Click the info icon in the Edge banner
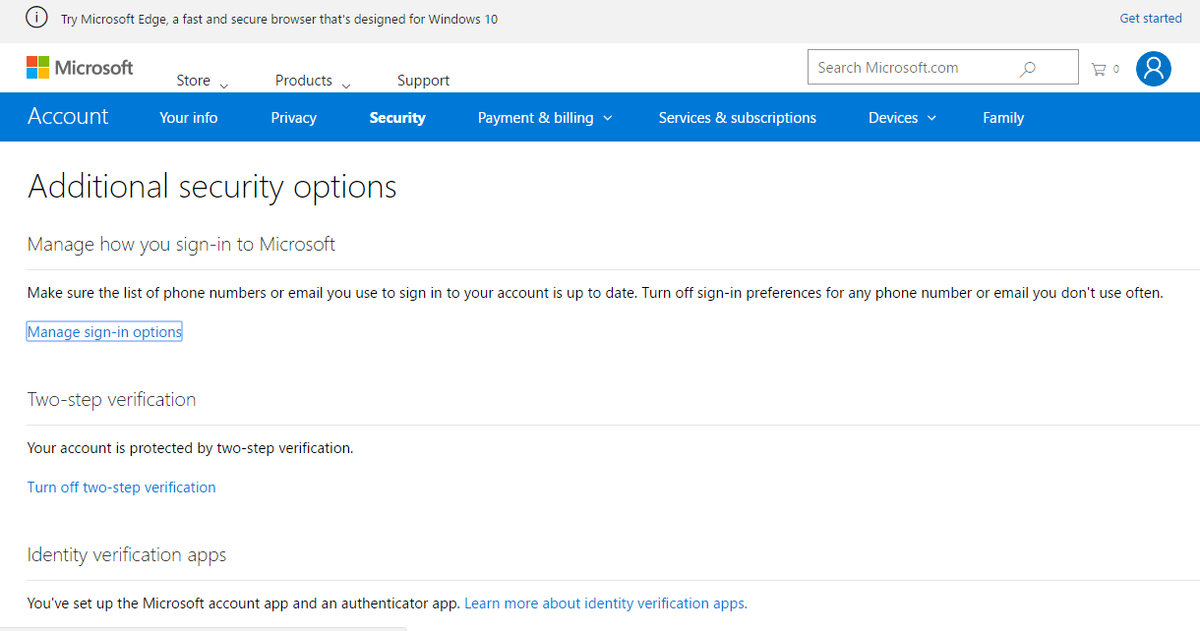This screenshot has height=631, width=1200. click(36, 18)
